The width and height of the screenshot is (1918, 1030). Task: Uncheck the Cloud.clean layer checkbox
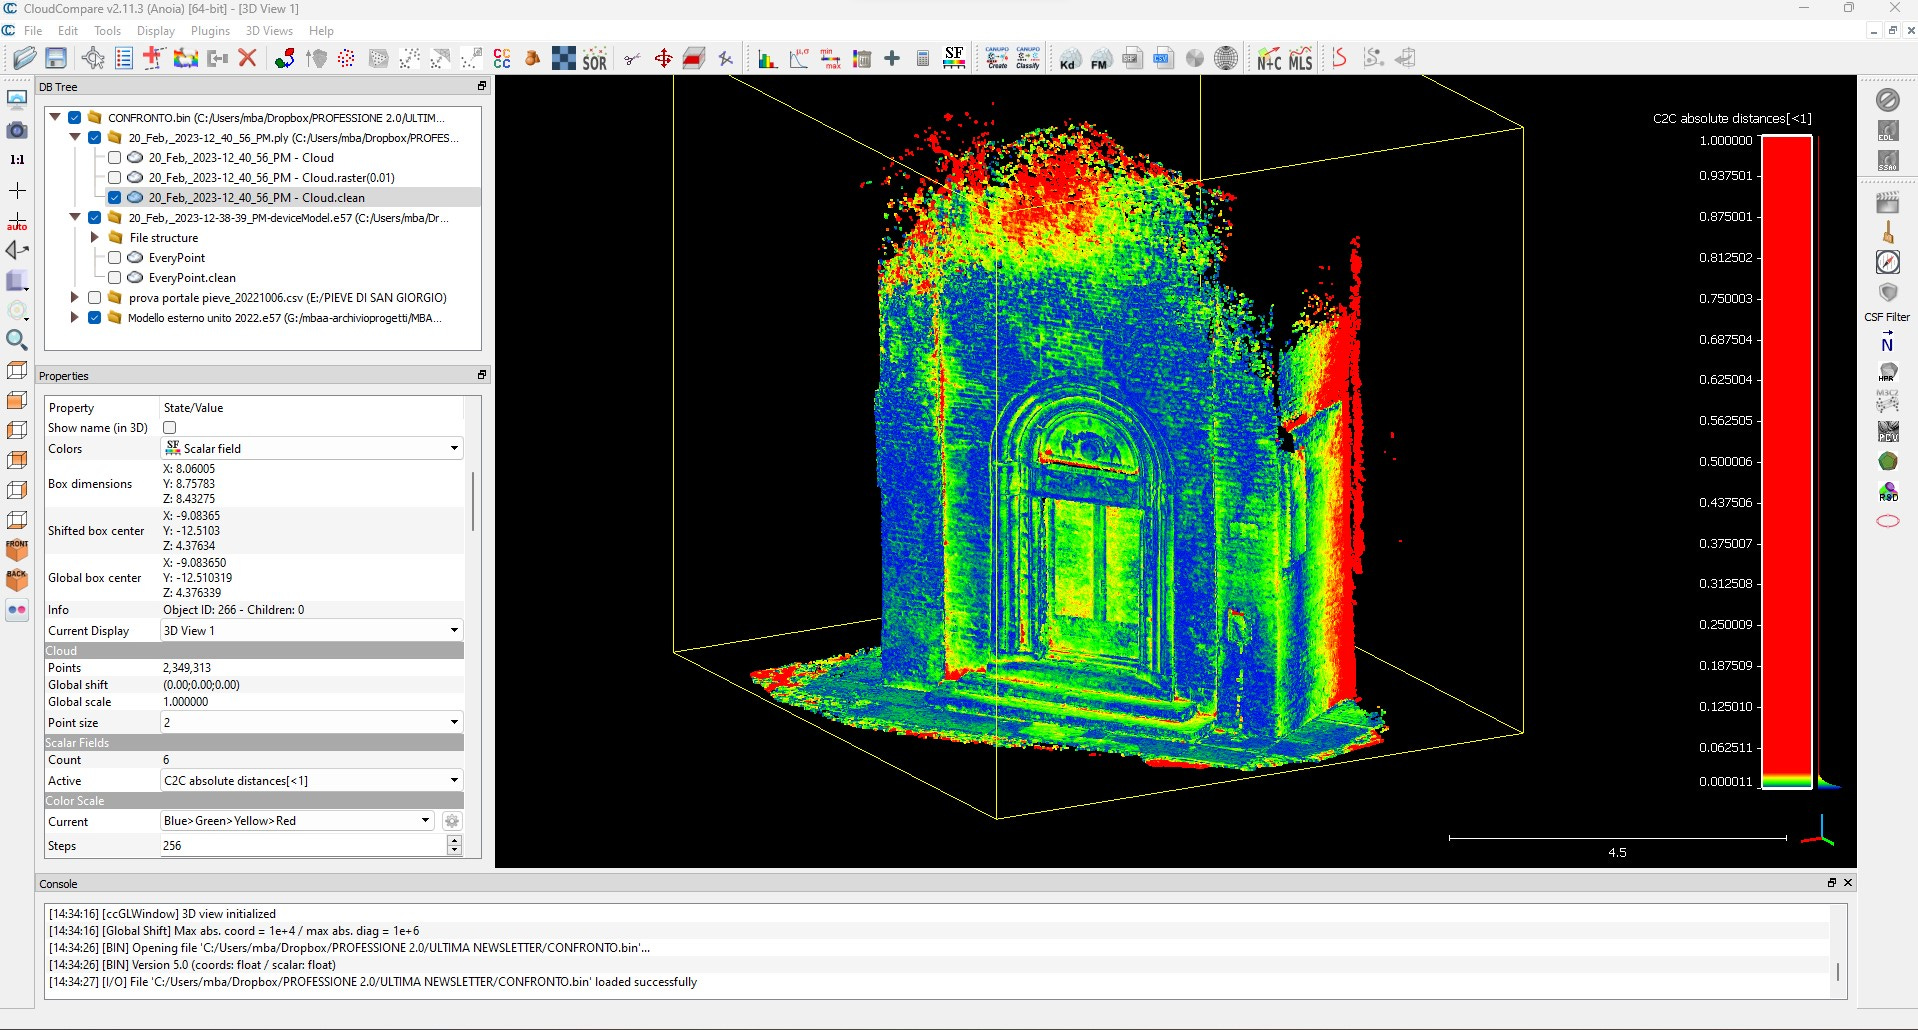(x=114, y=197)
